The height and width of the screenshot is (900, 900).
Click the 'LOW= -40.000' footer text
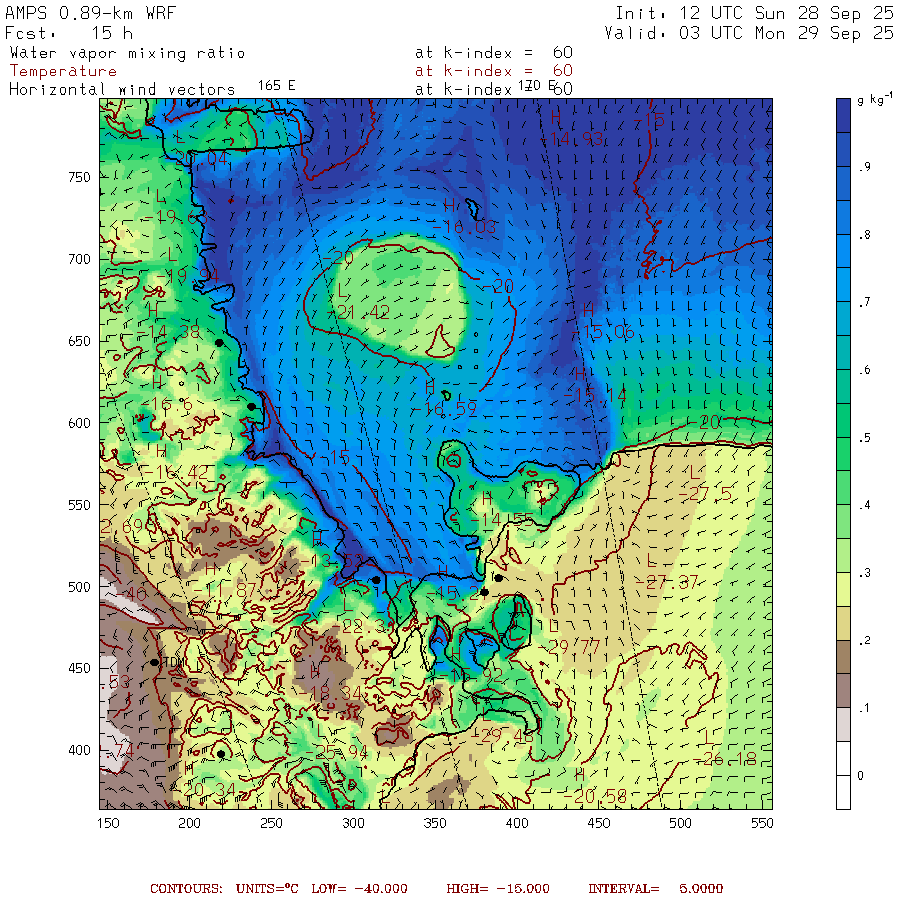tap(359, 889)
